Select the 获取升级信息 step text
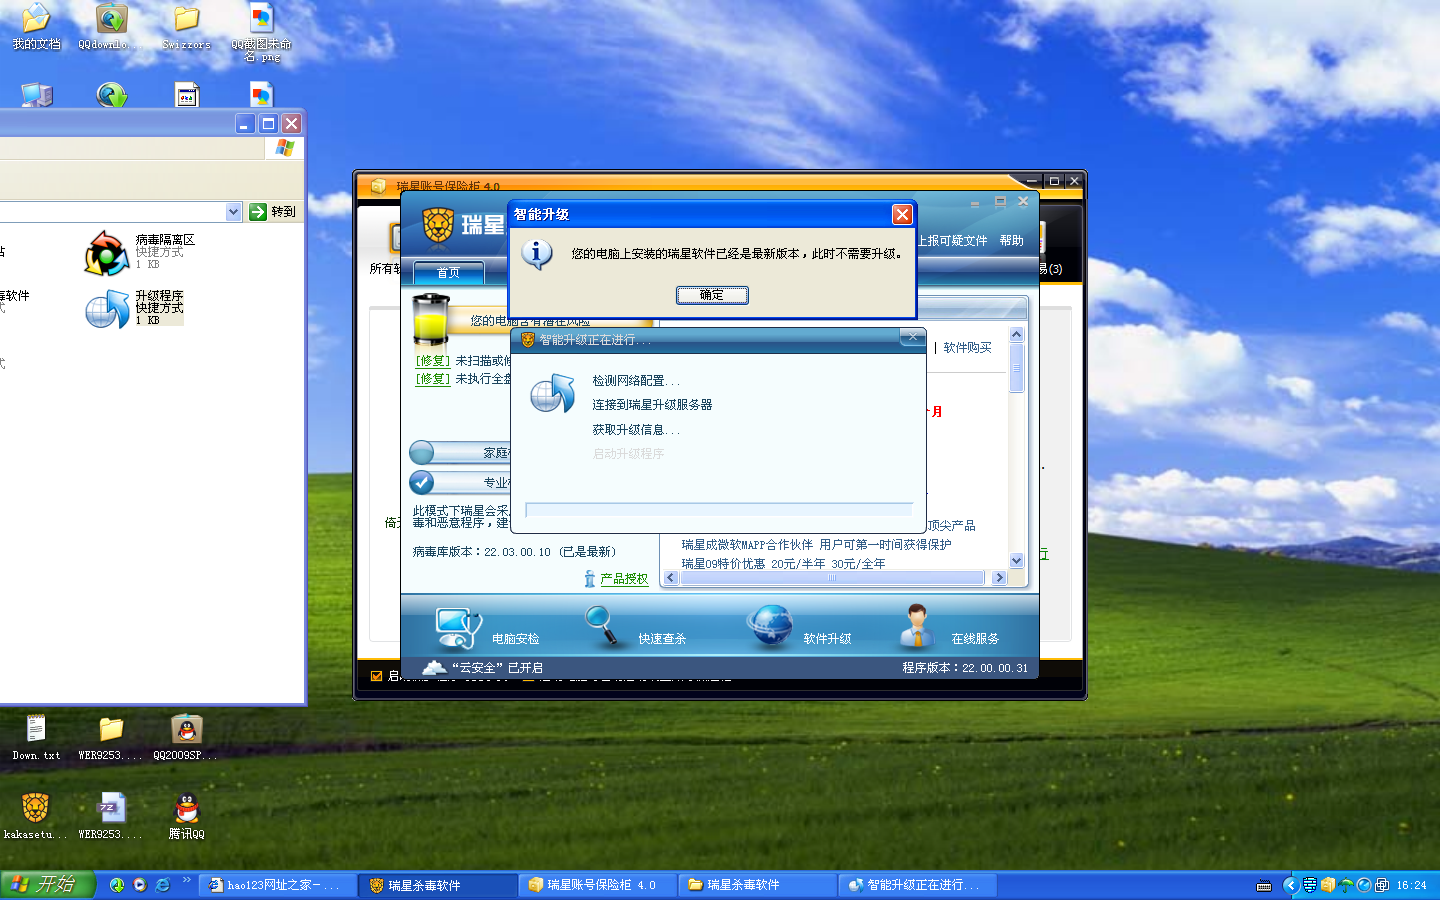The width and height of the screenshot is (1440, 900). 636,430
